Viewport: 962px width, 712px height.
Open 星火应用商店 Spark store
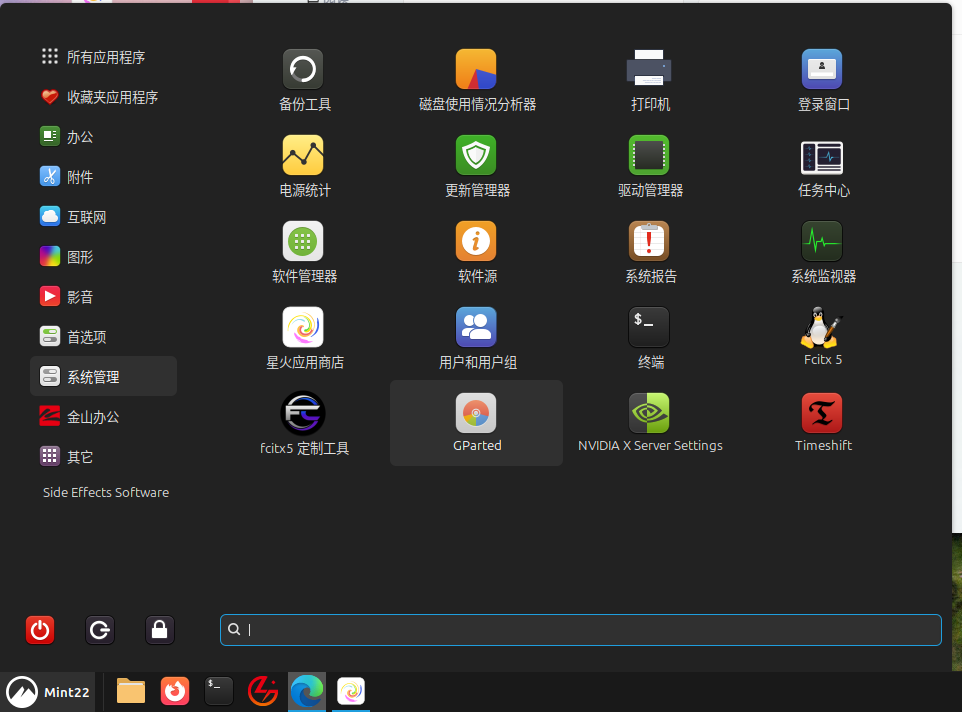pyautogui.click(x=304, y=338)
